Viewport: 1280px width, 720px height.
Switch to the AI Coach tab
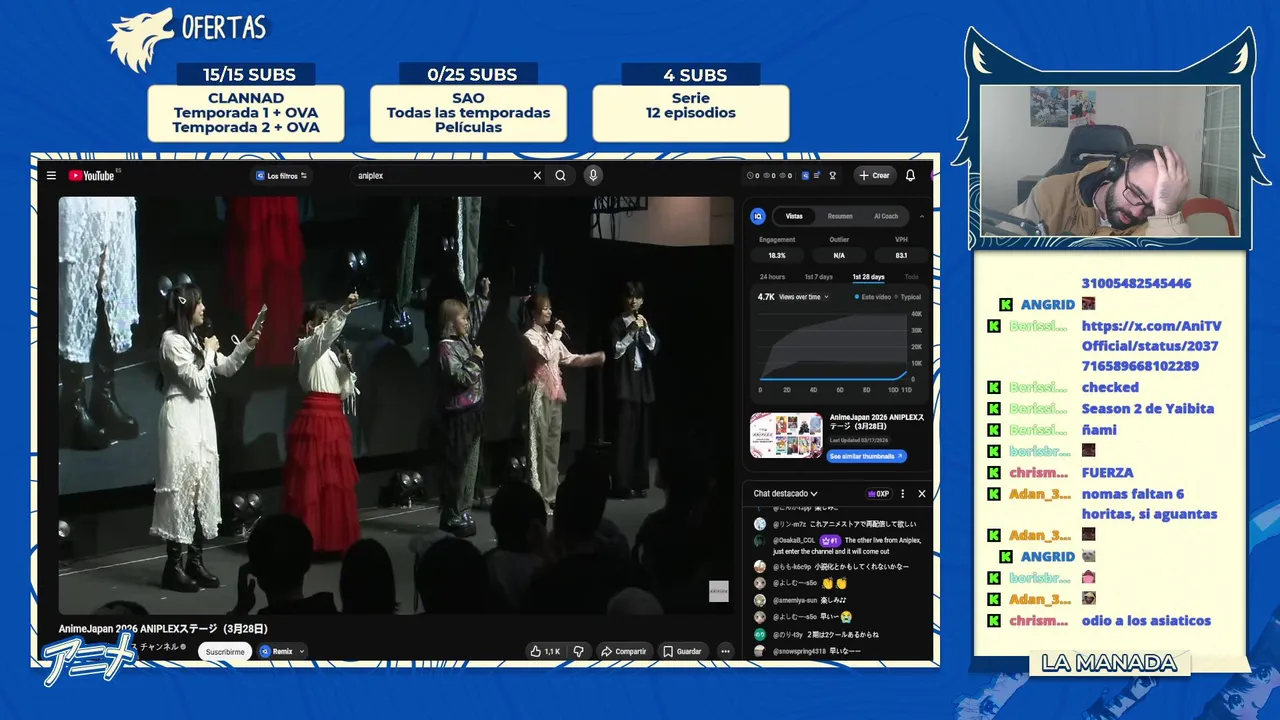coord(886,216)
